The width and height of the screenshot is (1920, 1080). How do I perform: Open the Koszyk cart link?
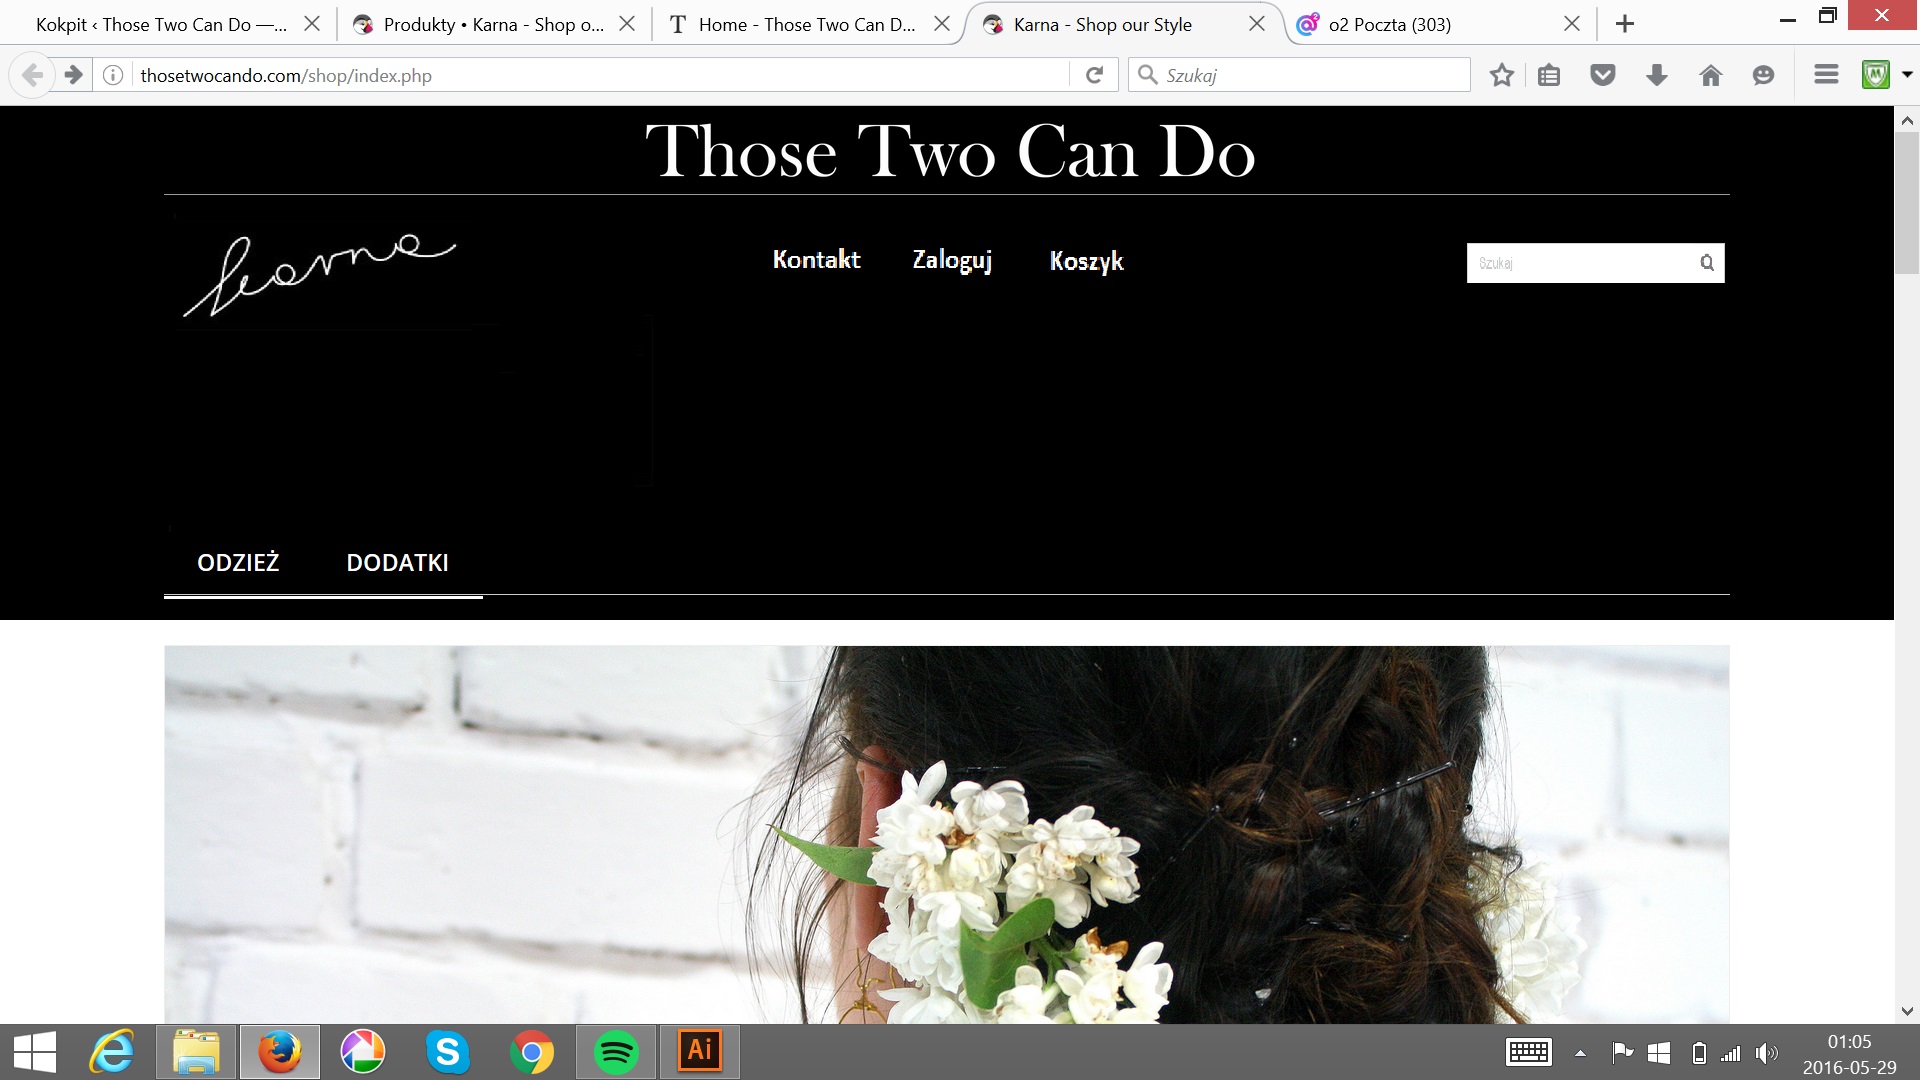coord(1086,261)
